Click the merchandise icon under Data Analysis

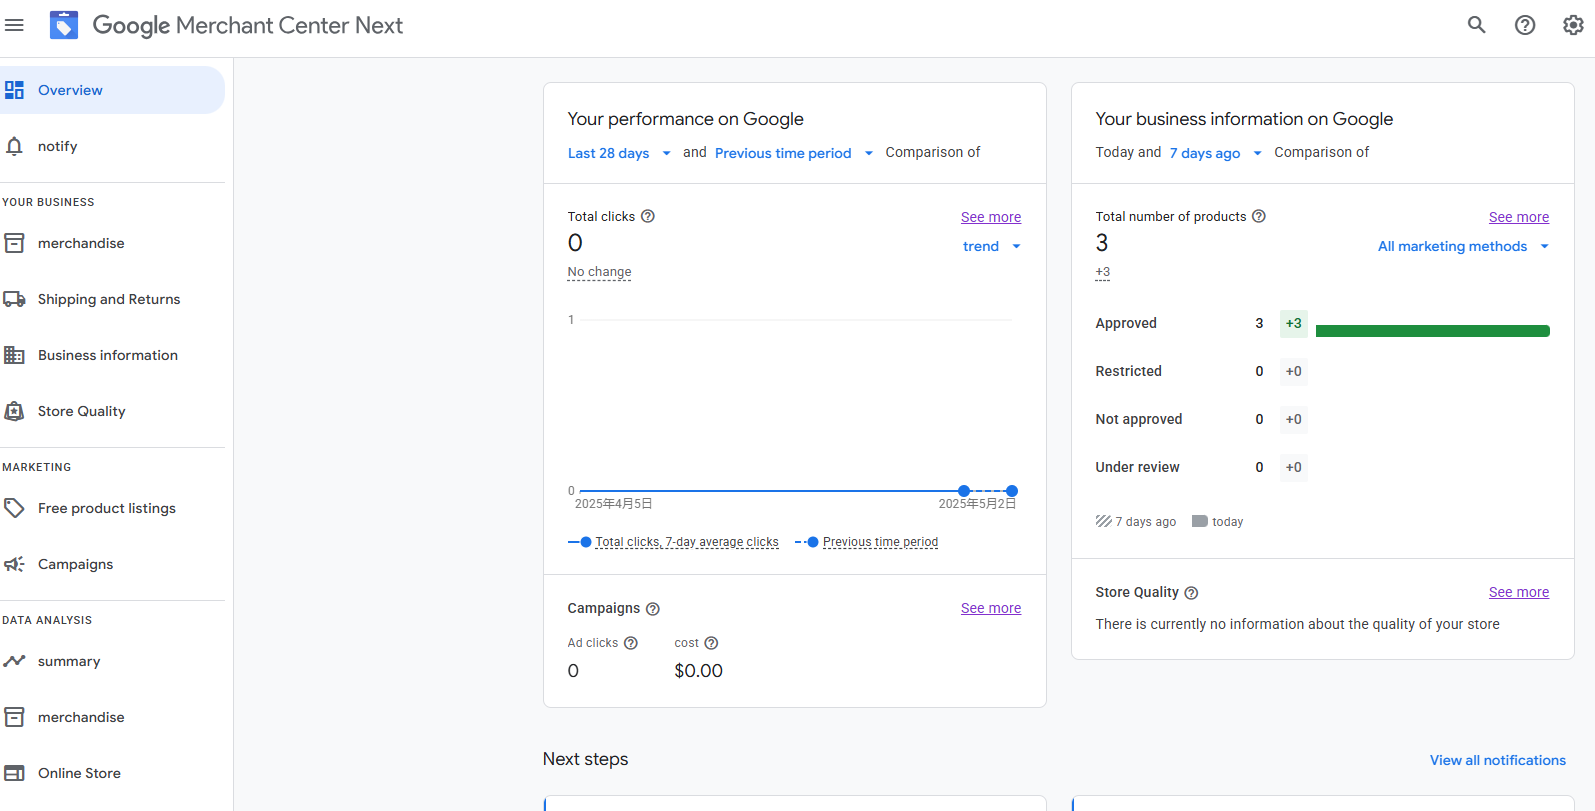coord(14,717)
